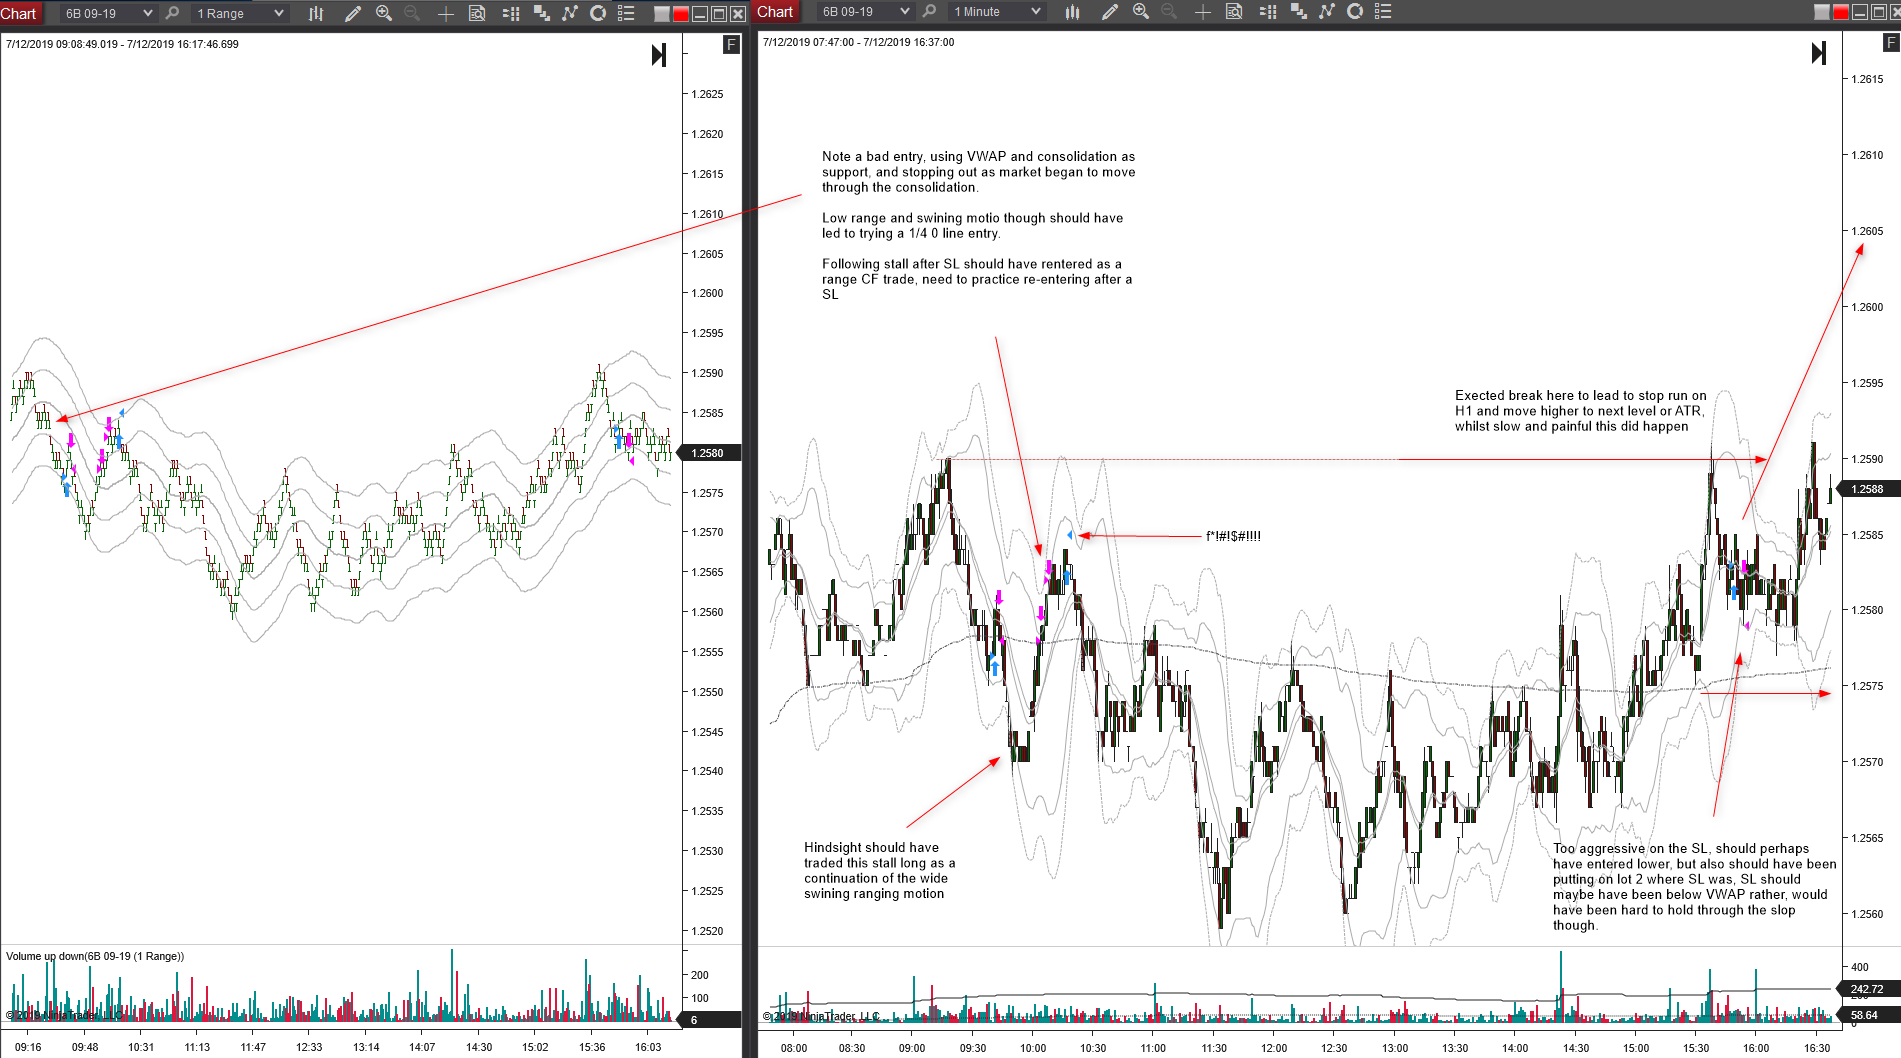
Task: Toggle red link button in left chart
Action: 681,14
